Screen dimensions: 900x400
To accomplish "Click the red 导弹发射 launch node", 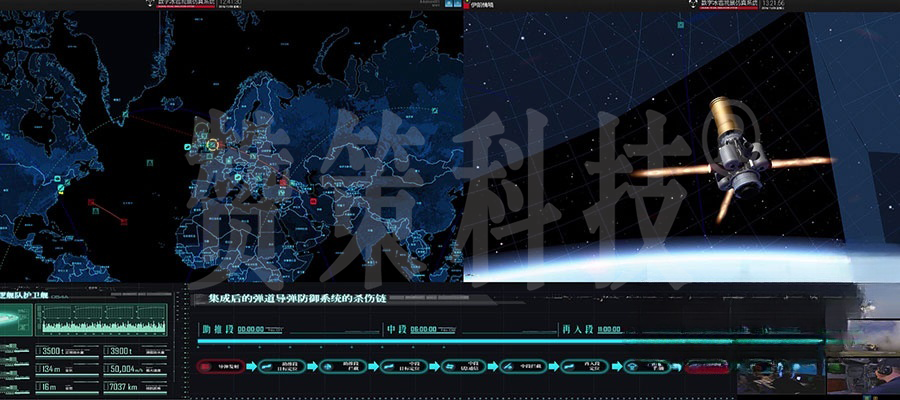I will coord(220,366).
